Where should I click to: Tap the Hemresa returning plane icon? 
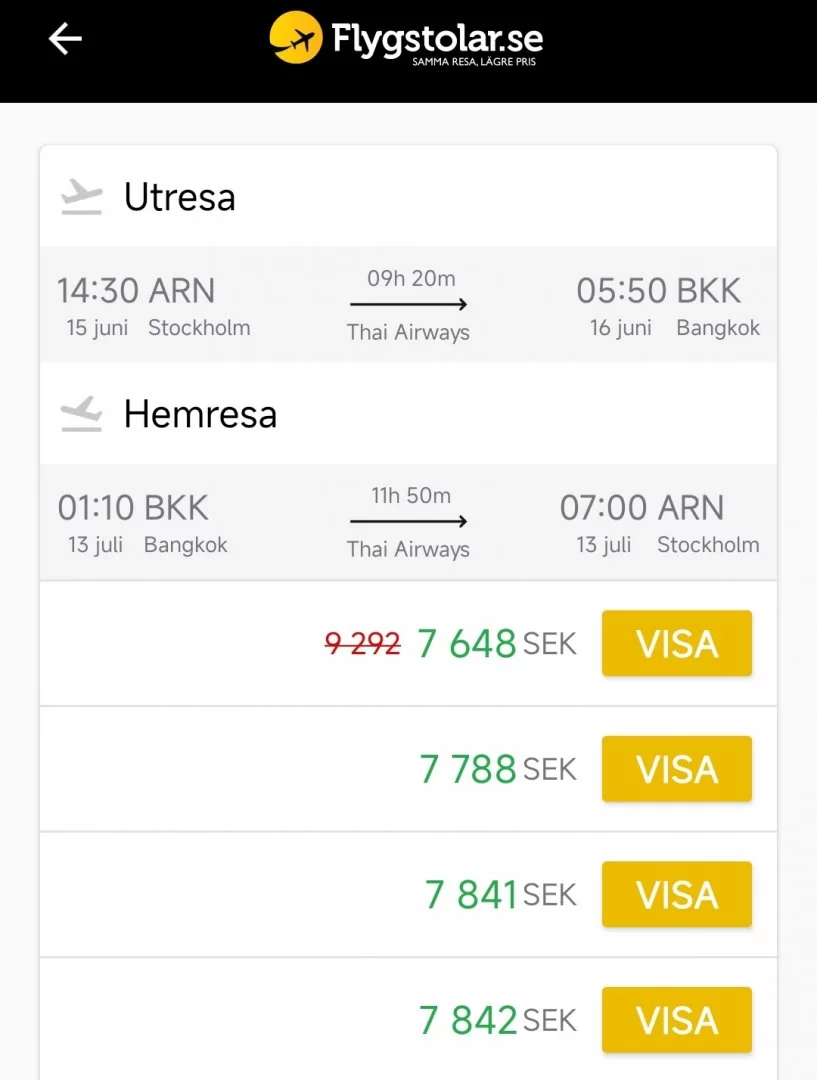point(81,414)
